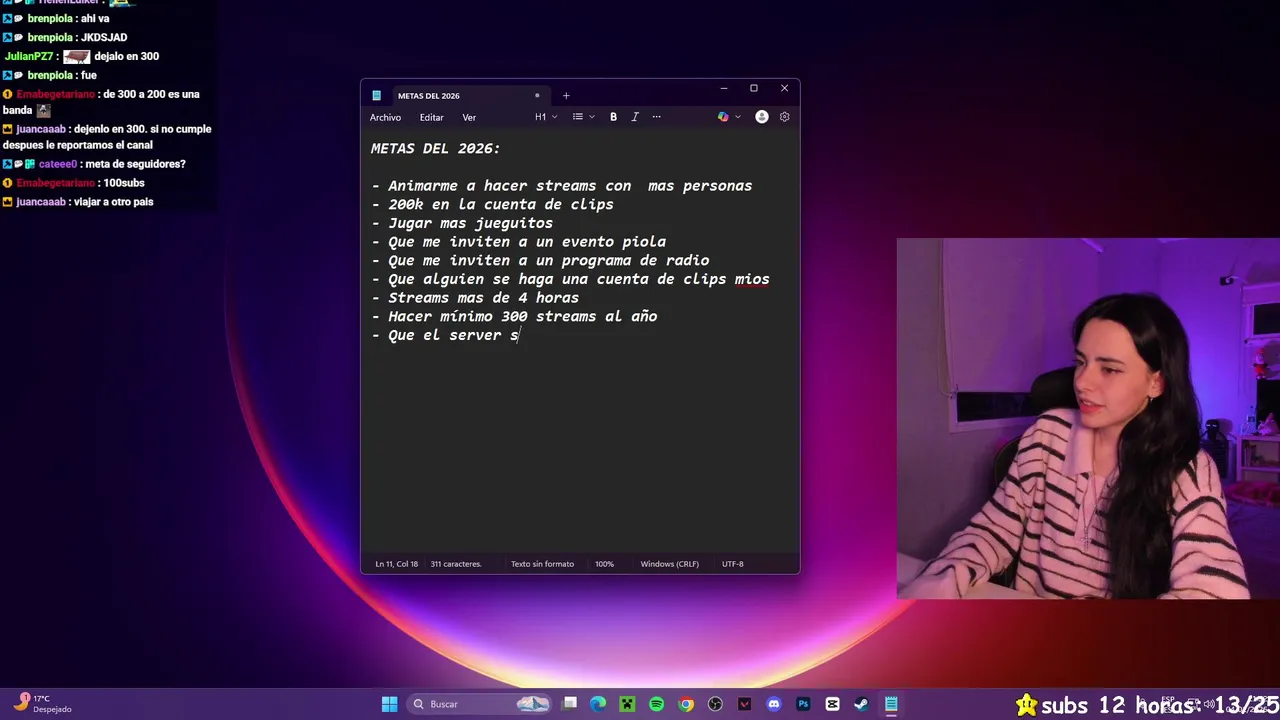Click juancaaab's message 'viajar a otro pais'
1280x720 pixels.
click(x=114, y=202)
